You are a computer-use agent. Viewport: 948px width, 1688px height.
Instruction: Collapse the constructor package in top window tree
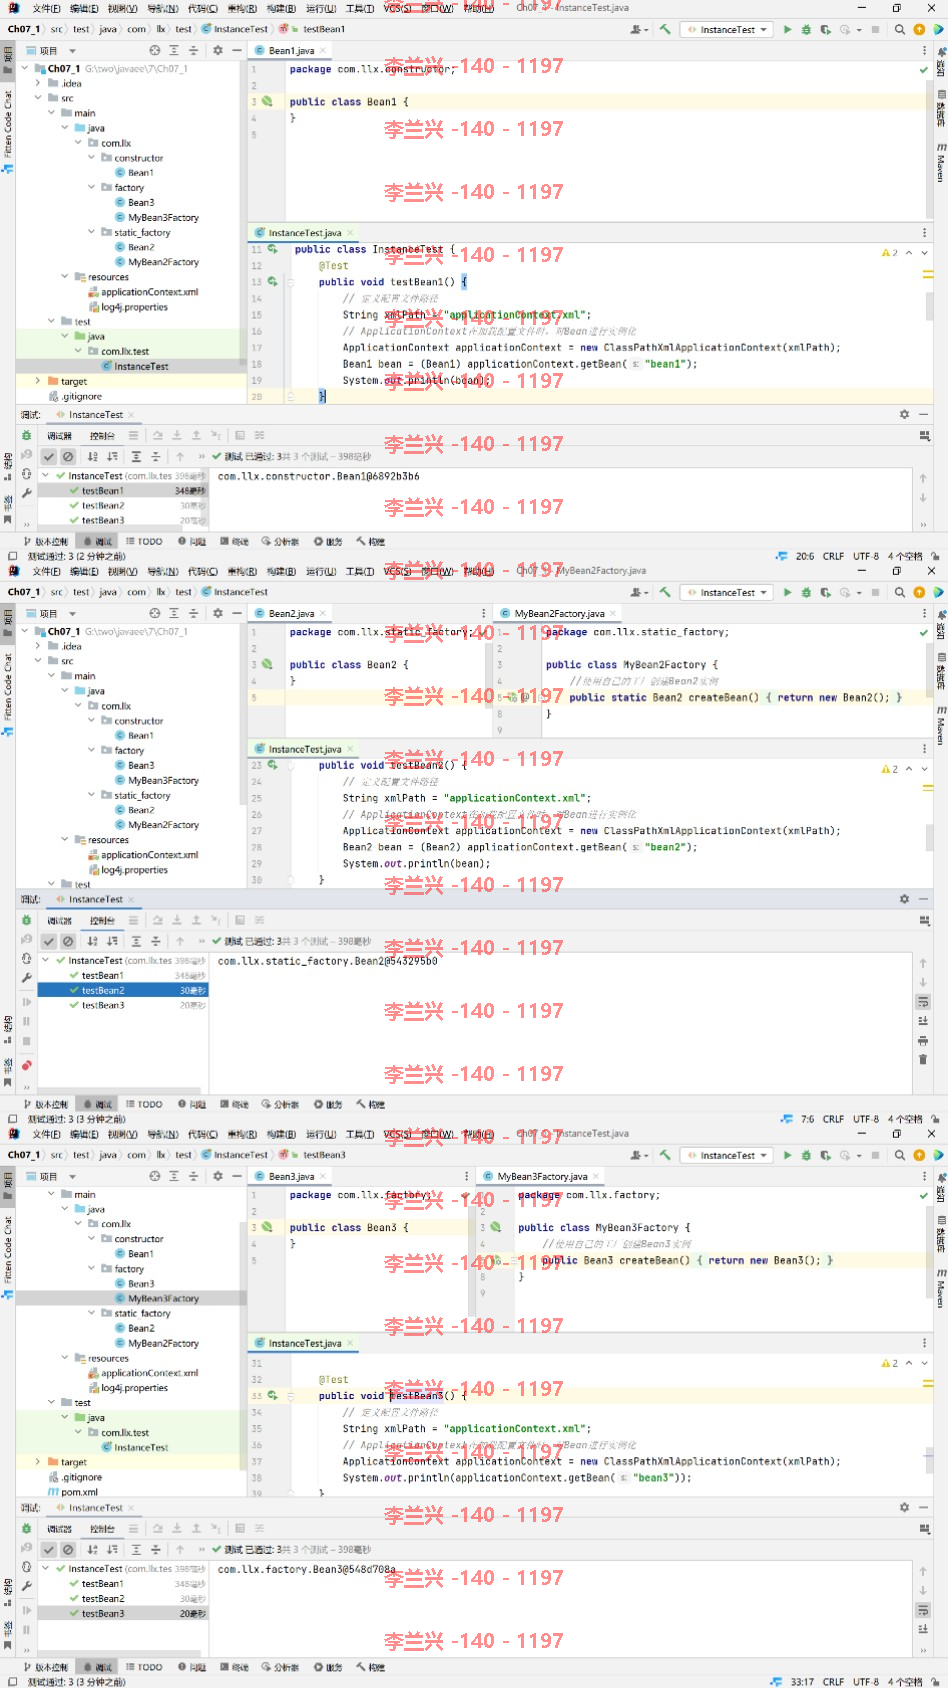(92, 158)
